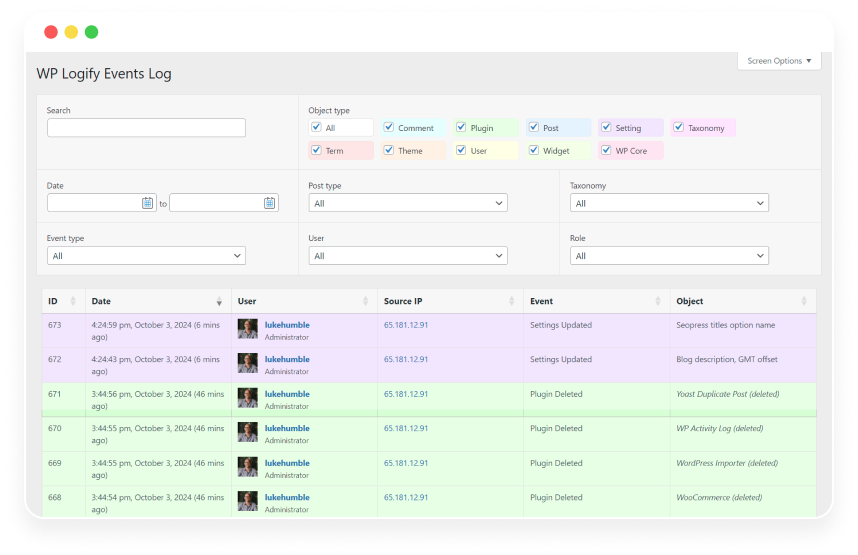
Task: Open the Screen Options tab
Action: pos(779,61)
